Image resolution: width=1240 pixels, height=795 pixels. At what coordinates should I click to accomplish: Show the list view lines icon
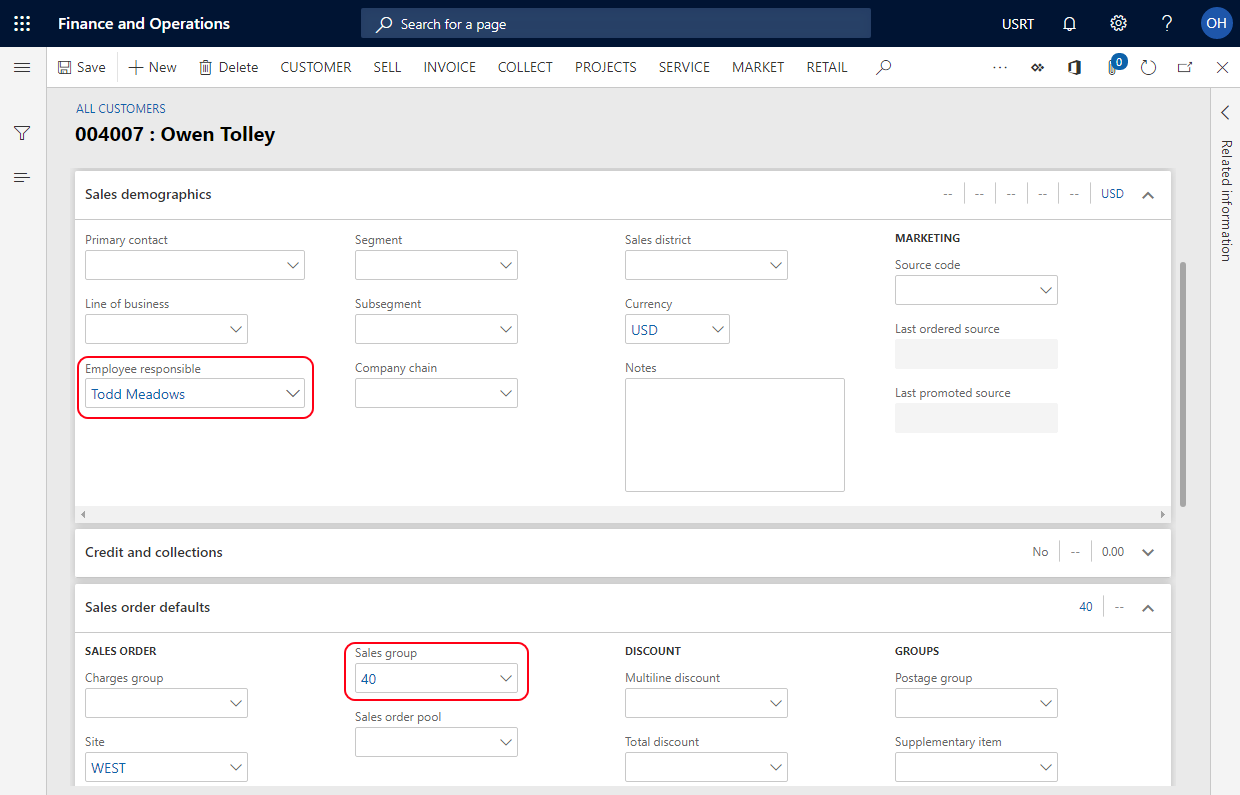(22, 177)
